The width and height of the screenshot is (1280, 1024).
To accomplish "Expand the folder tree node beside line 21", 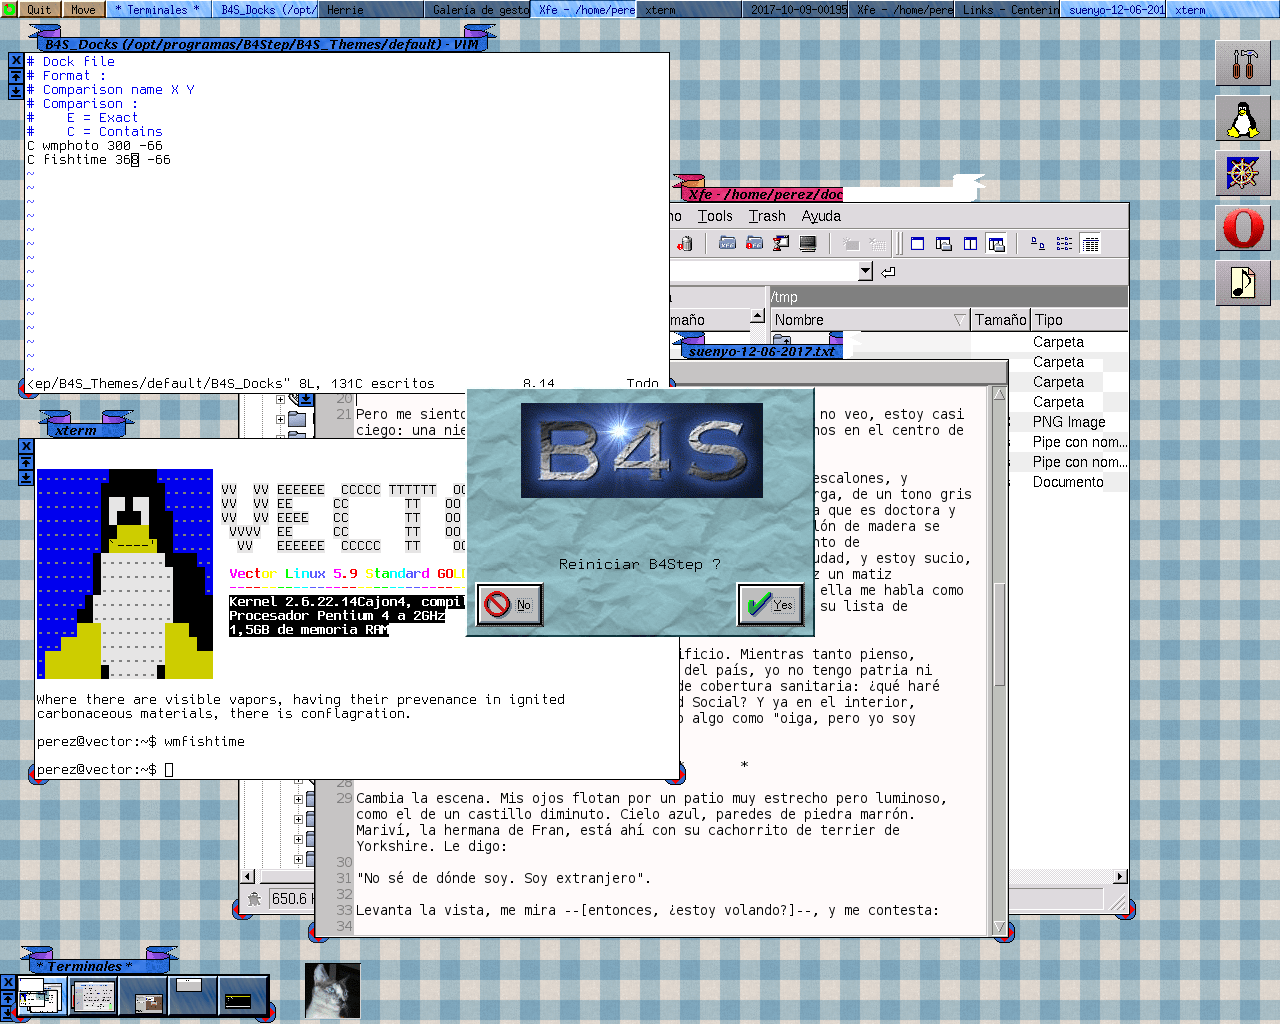I will [x=280, y=420].
